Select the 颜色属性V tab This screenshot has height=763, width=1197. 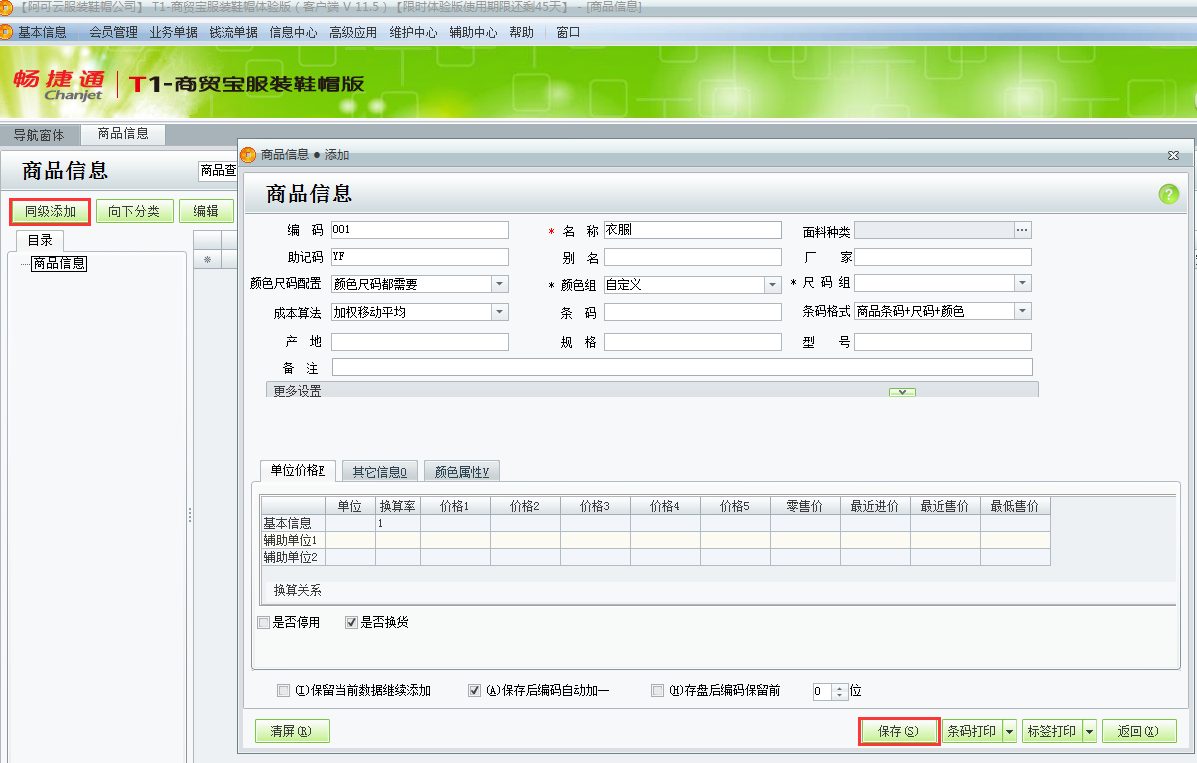coord(462,472)
